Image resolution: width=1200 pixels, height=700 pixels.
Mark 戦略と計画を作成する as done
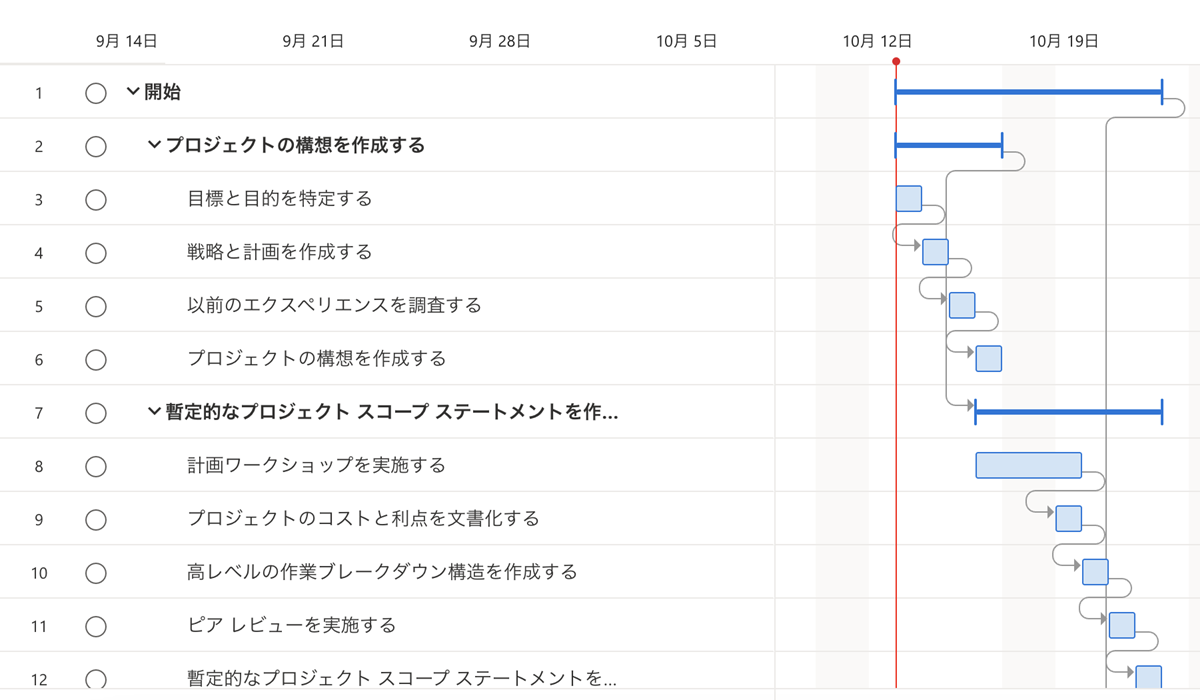pyautogui.click(x=96, y=252)
